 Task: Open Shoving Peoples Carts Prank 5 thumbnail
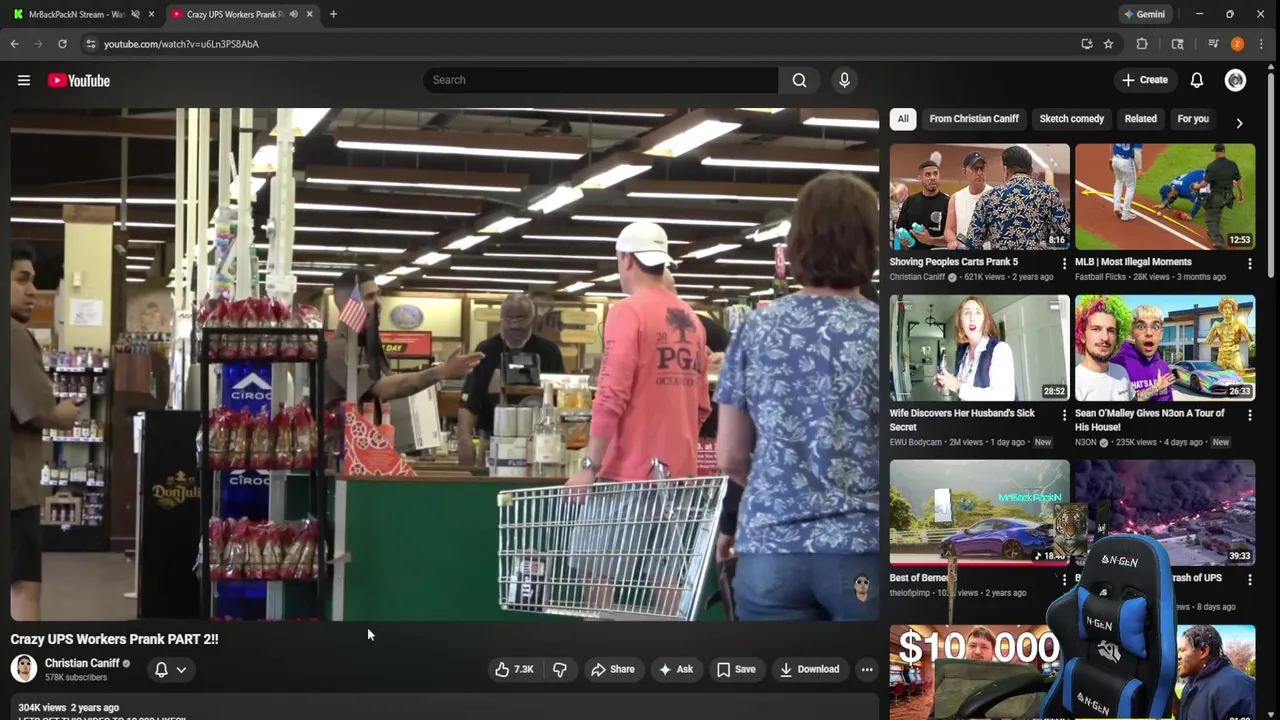click(979, 196)
